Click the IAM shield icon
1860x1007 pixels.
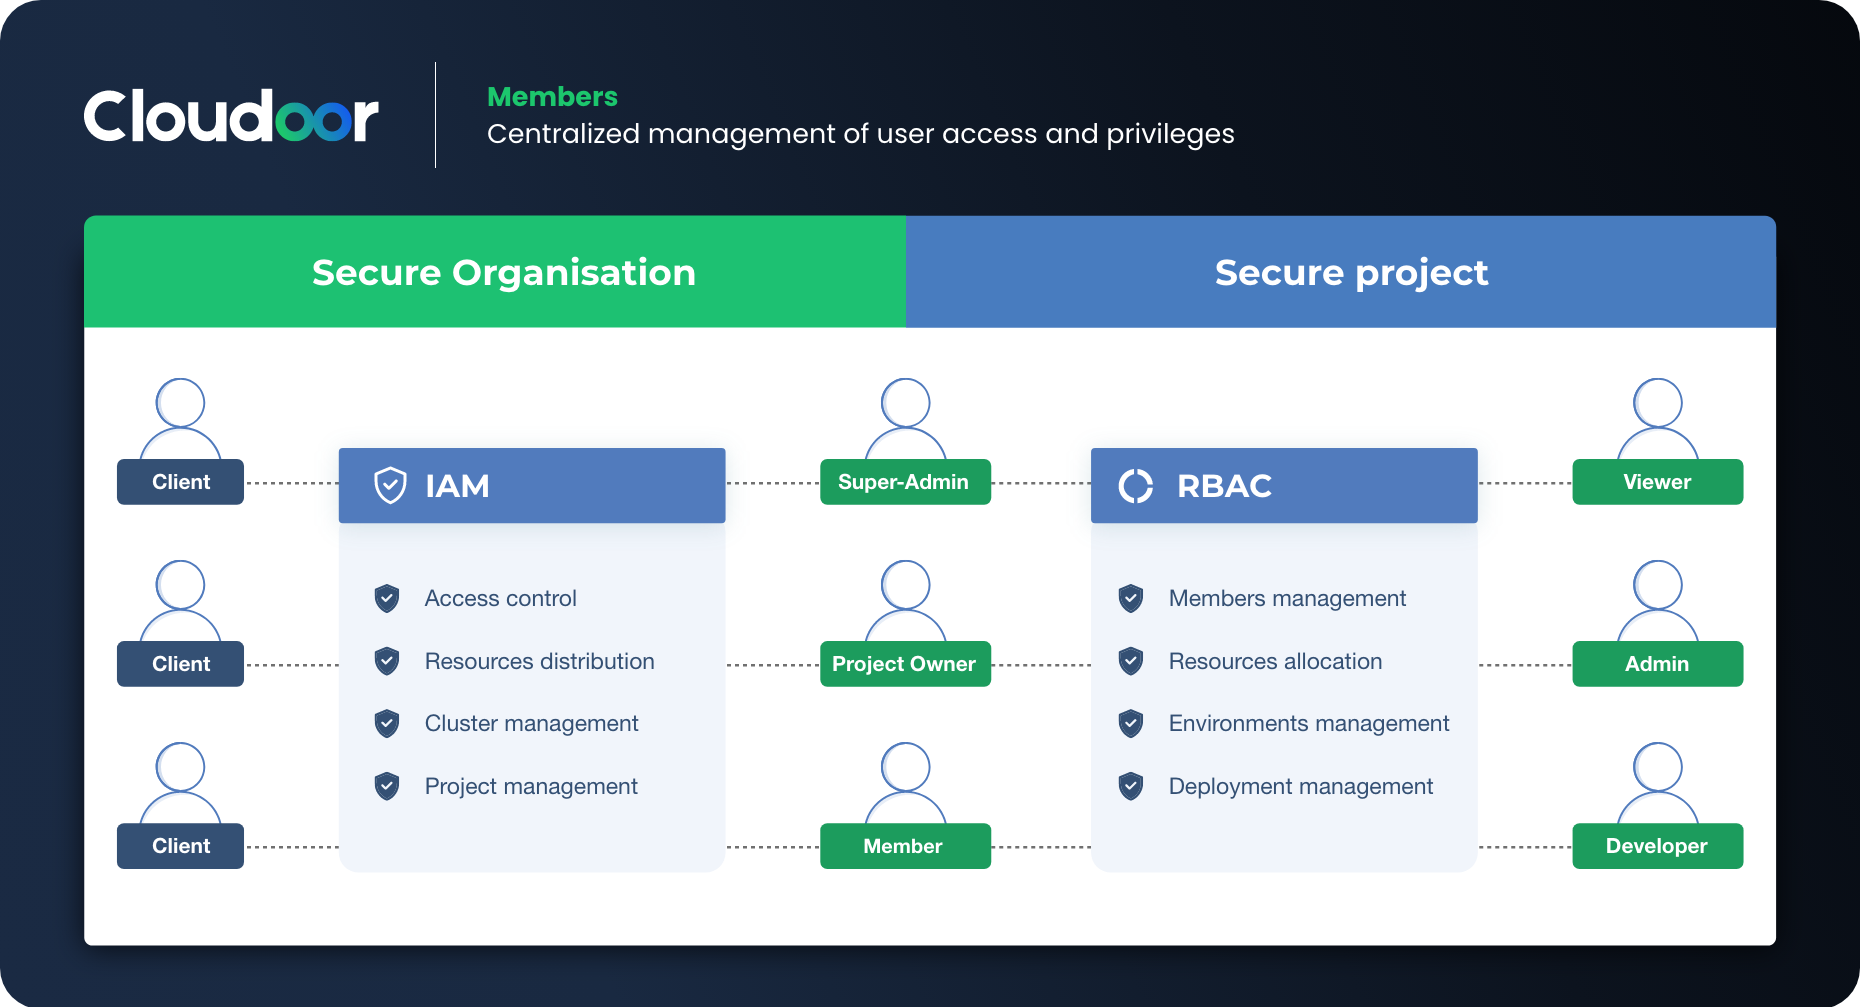click(x=390, y=485)
